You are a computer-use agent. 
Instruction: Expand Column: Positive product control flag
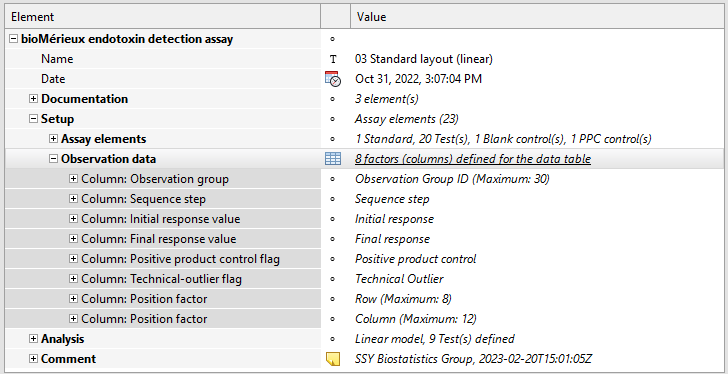73,258
